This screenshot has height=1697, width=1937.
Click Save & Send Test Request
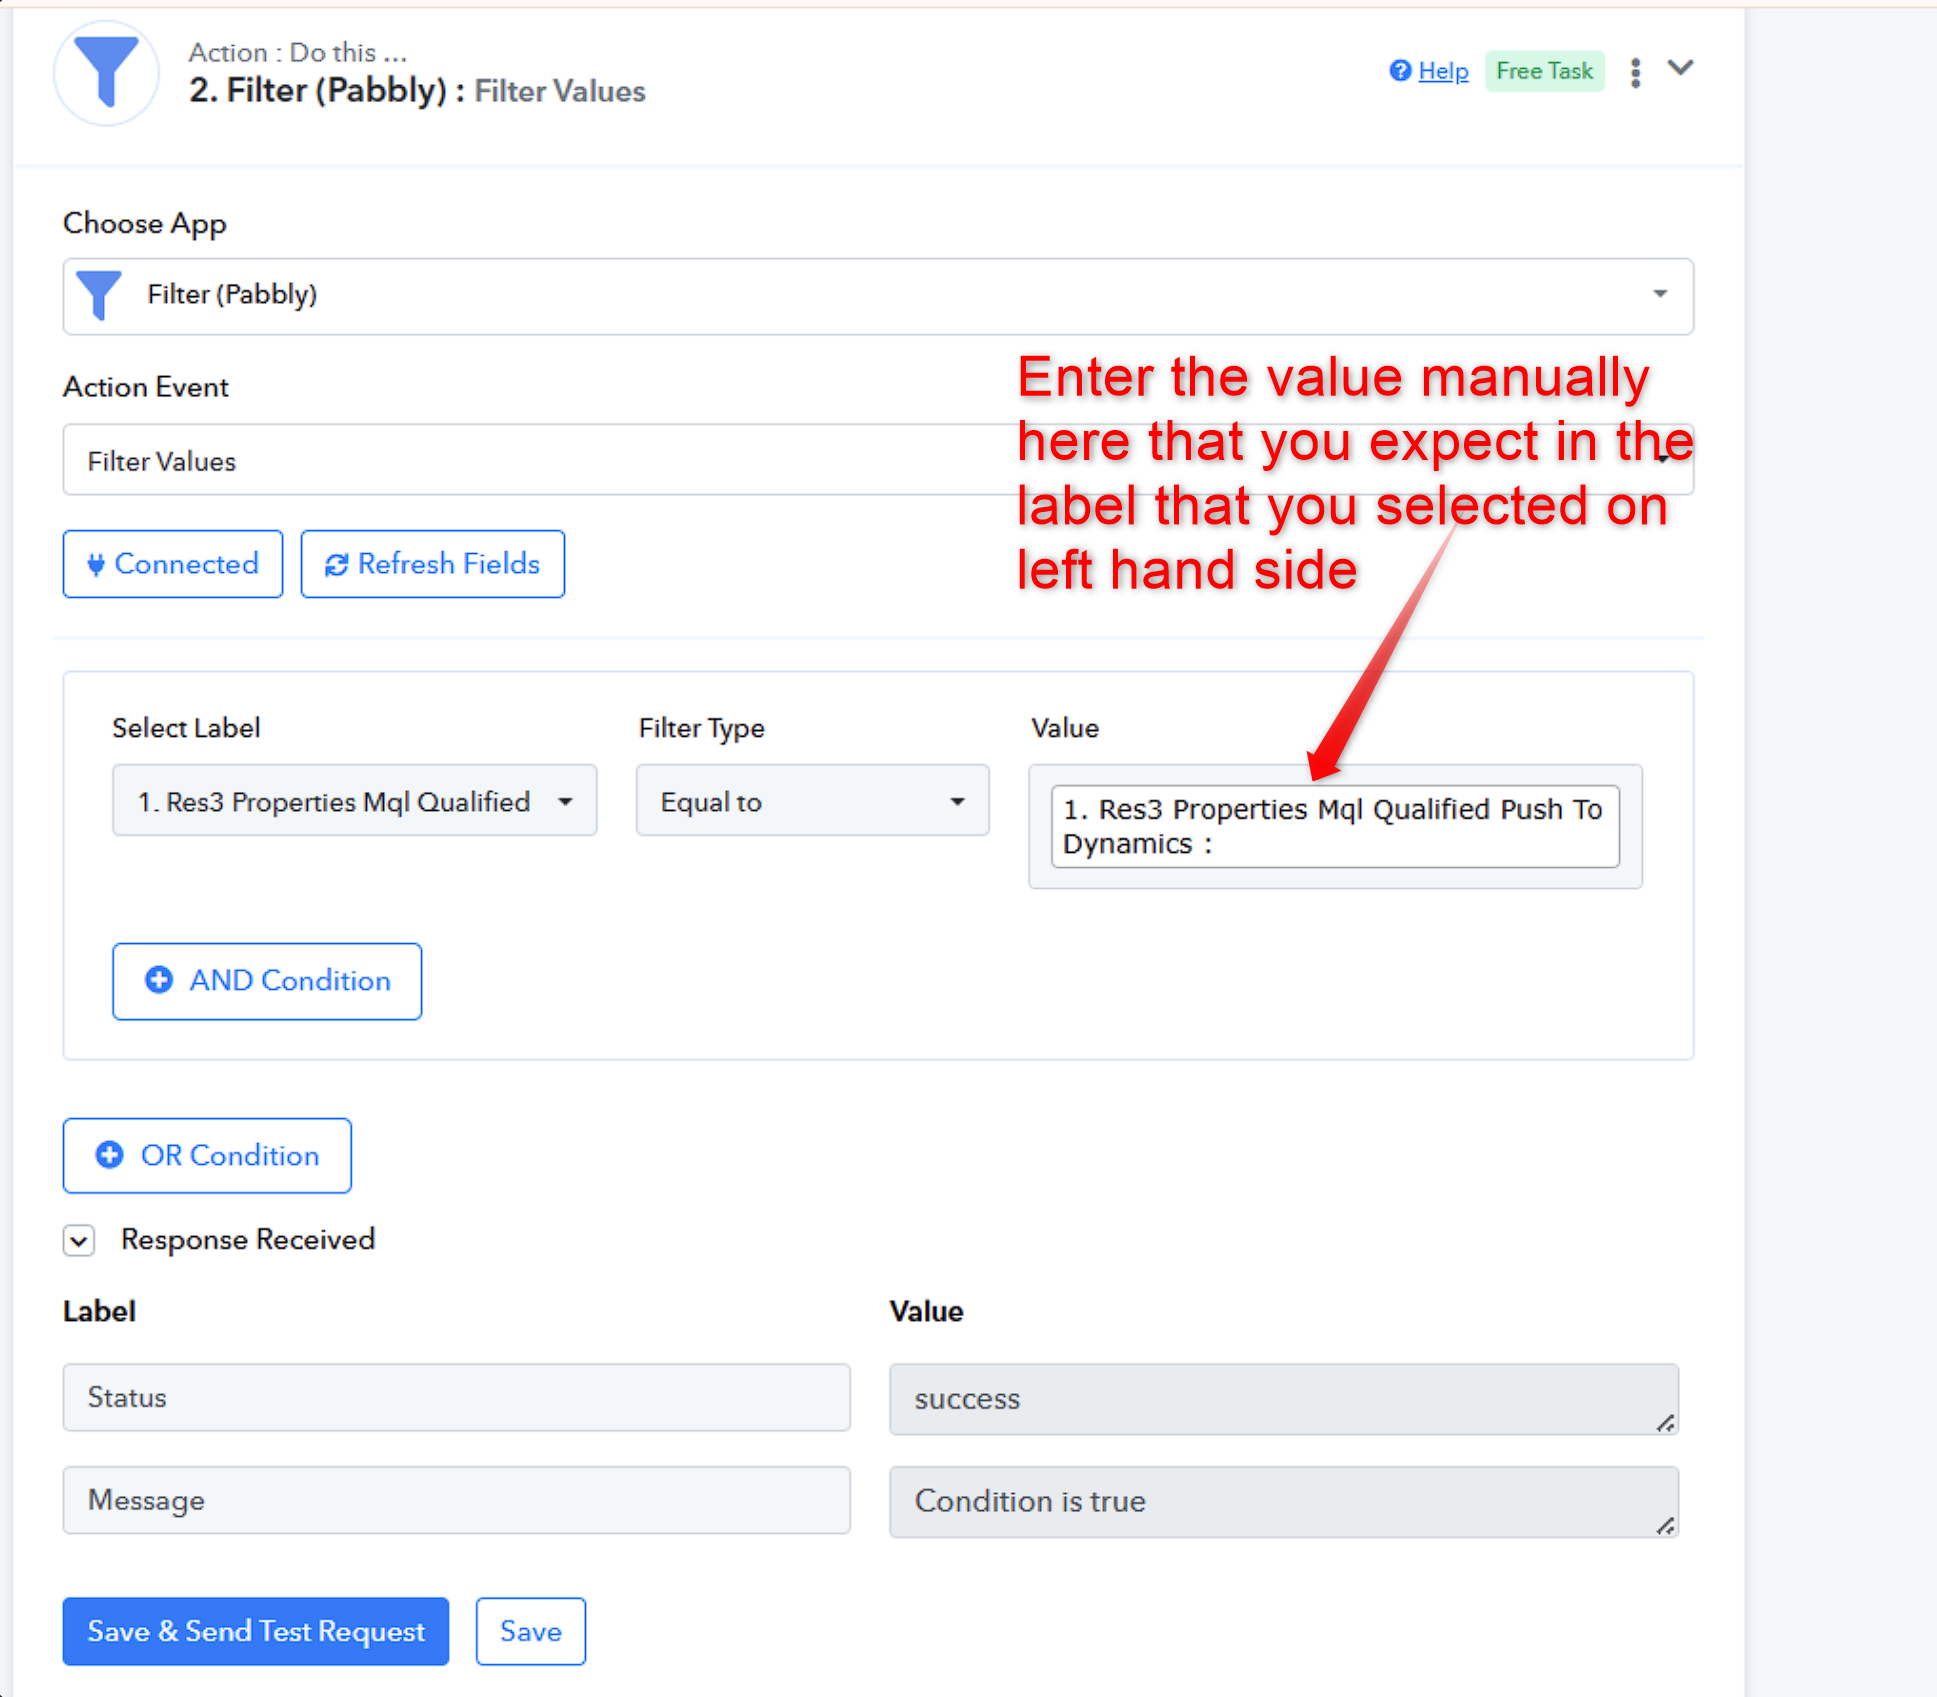[x=255, y=1631]
